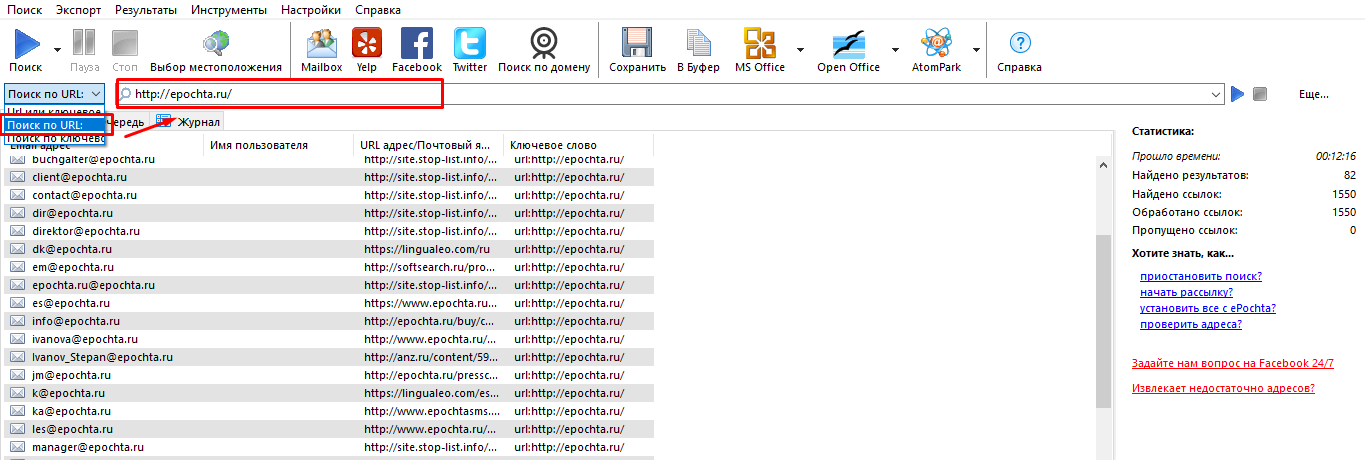The height and width of the screenshot is (460, 1365).
Task: Select row dir@epochta.ru
Action: click(x=330, y=213)
